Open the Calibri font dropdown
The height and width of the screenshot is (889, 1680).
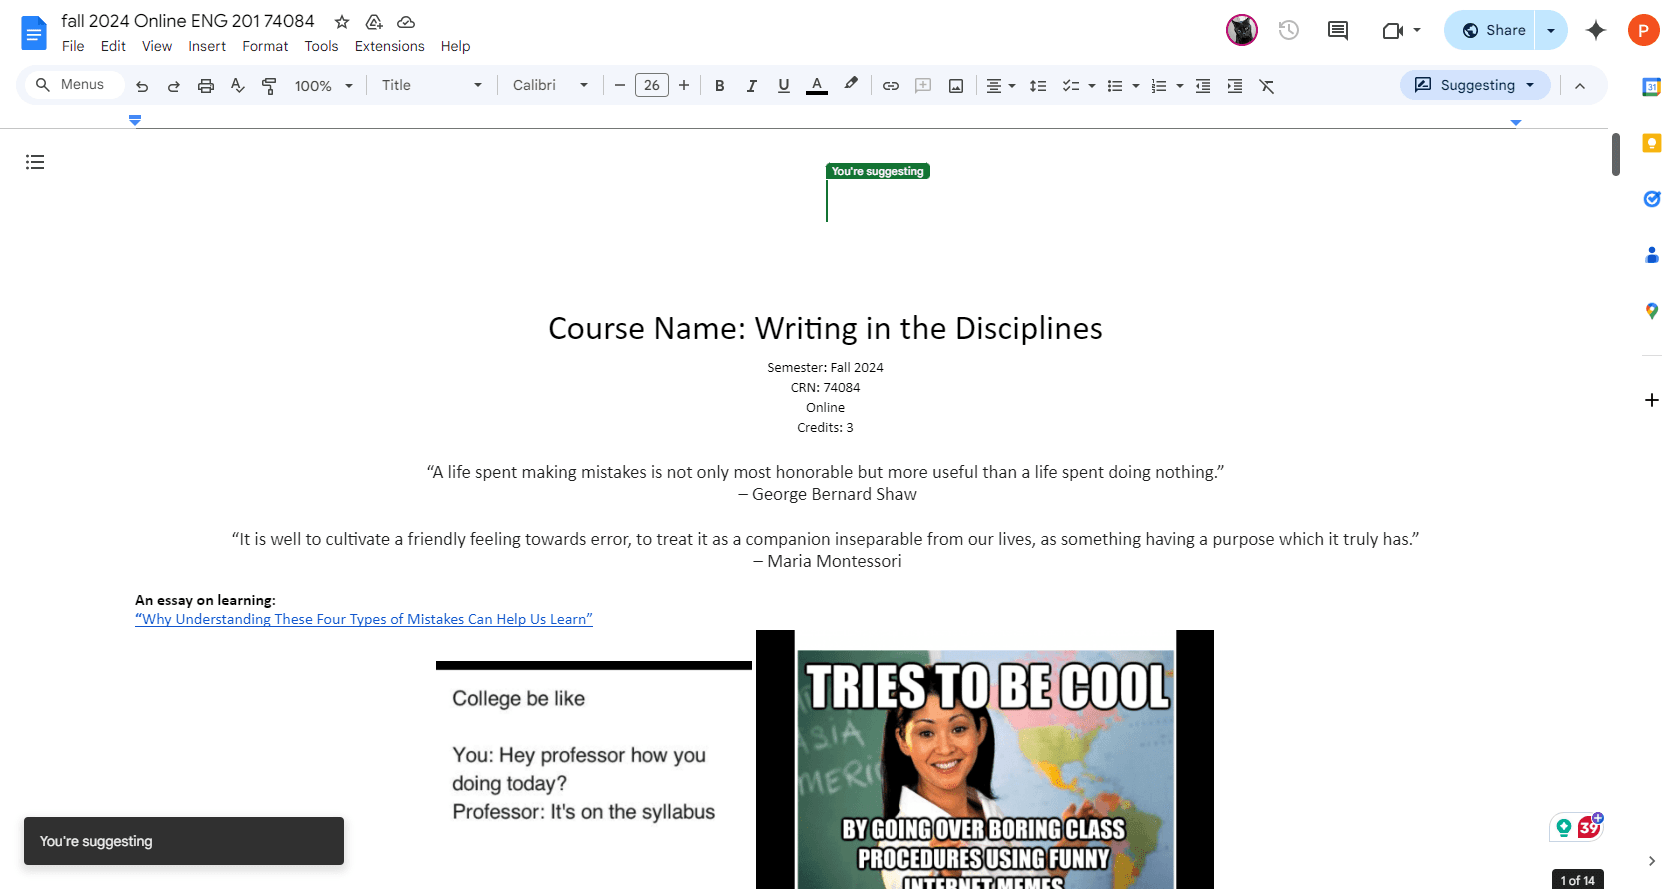[550, 86]
